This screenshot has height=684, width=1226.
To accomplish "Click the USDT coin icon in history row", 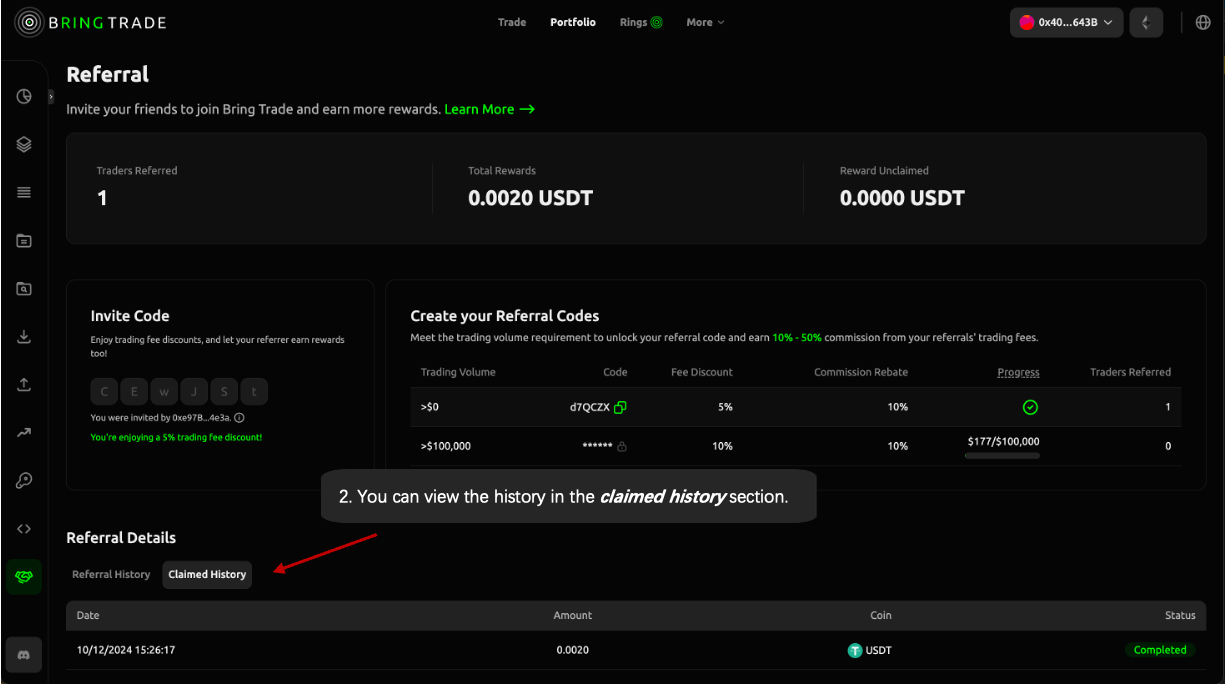I will 855,650.
